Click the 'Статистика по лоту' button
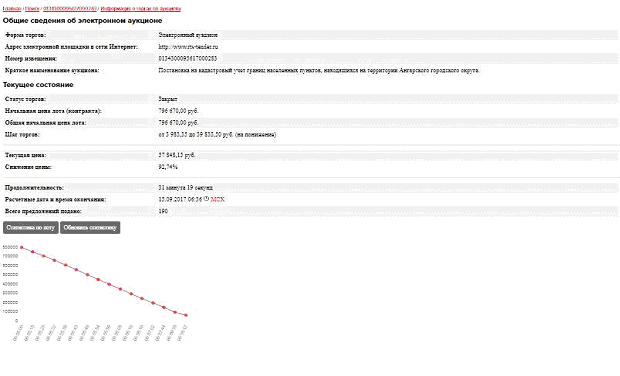This screenshot has width=620, height=376. (x=30, y=228)
